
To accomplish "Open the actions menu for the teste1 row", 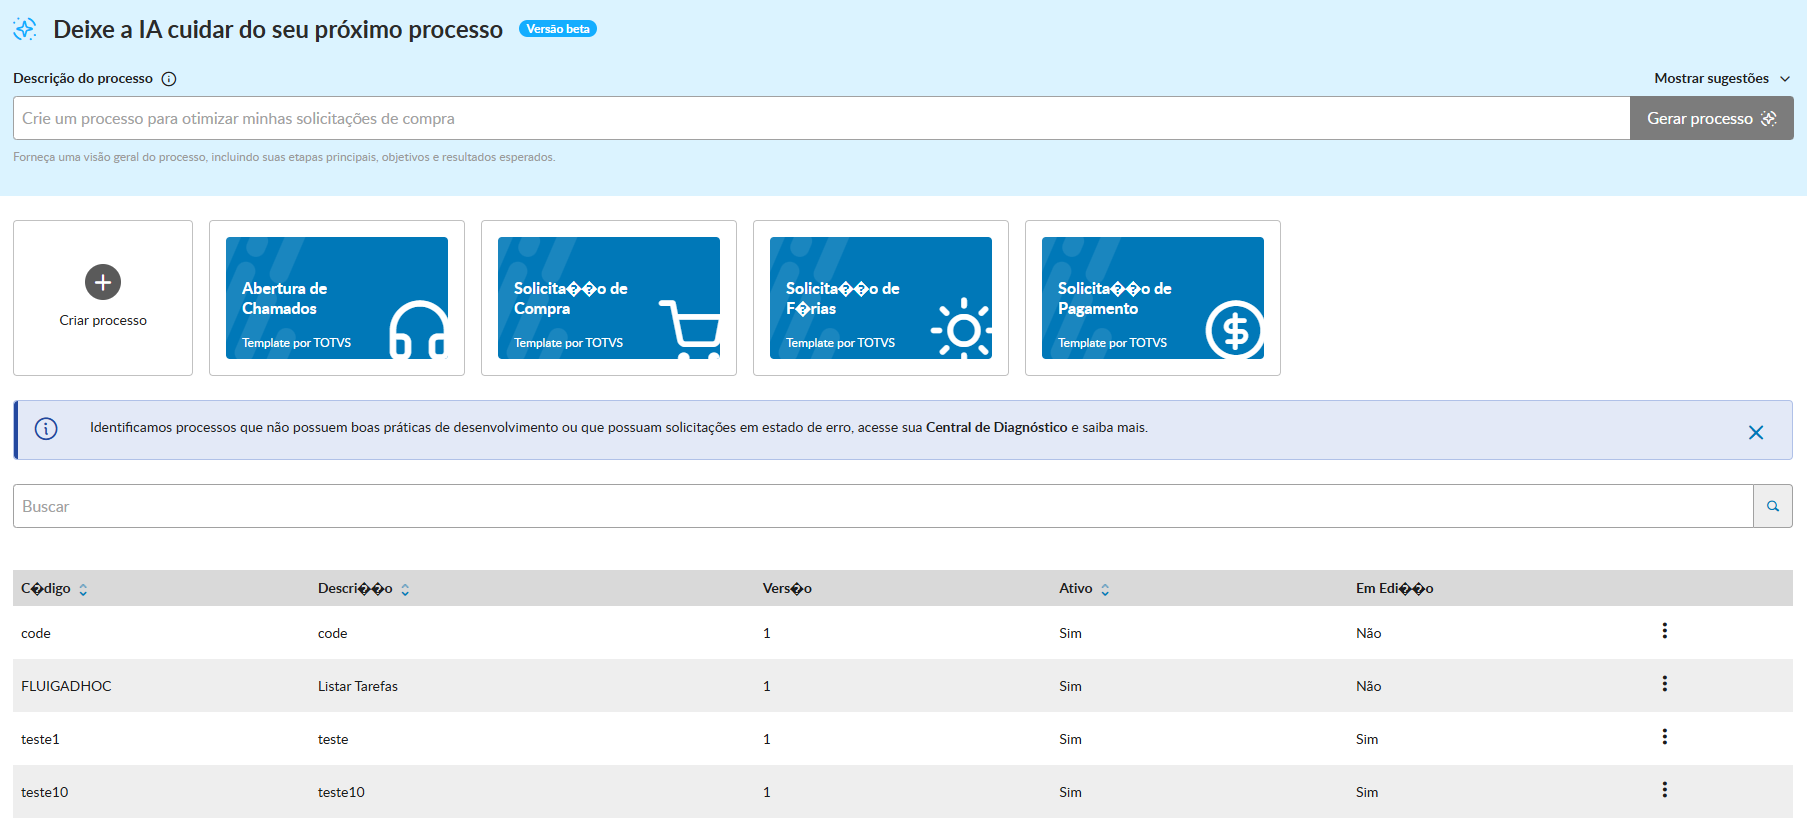I will pos(1665,737).
